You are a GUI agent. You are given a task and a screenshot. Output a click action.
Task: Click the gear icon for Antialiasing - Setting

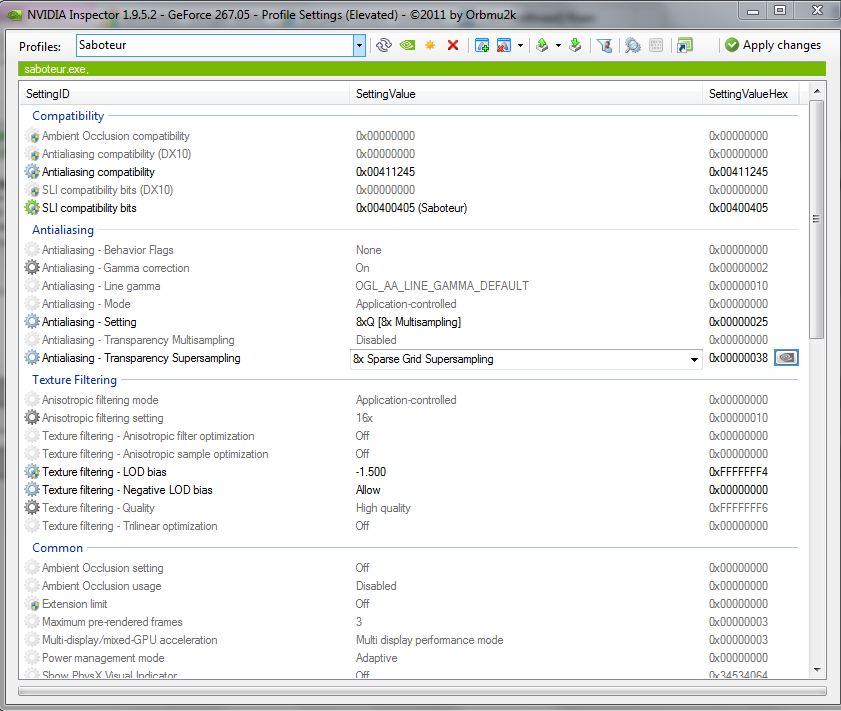click(32, 322)
